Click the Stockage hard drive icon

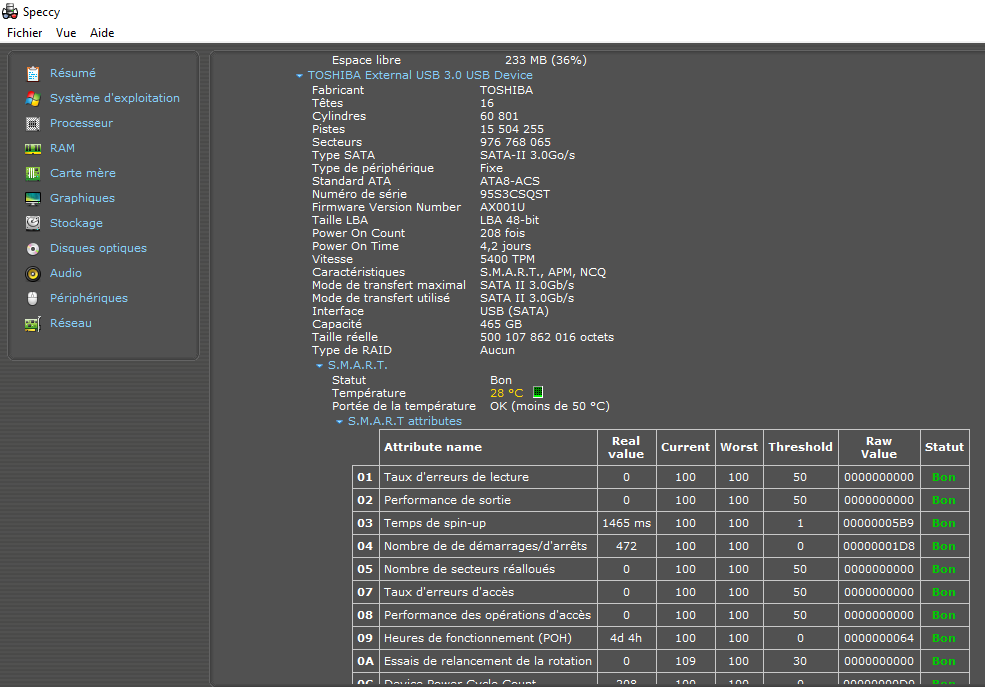click(x=33, y=224)
